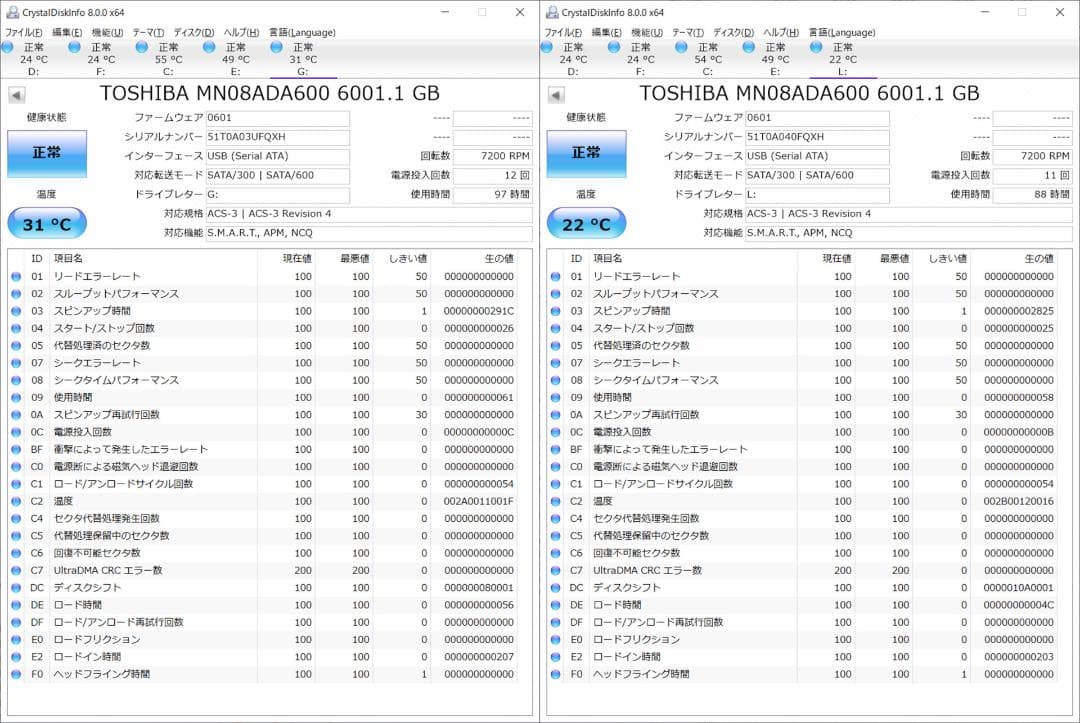The width and height of the screenshot is (1080, 723).
Task: Click raw value 002A0011001F in left window
Action: [479, 501]
